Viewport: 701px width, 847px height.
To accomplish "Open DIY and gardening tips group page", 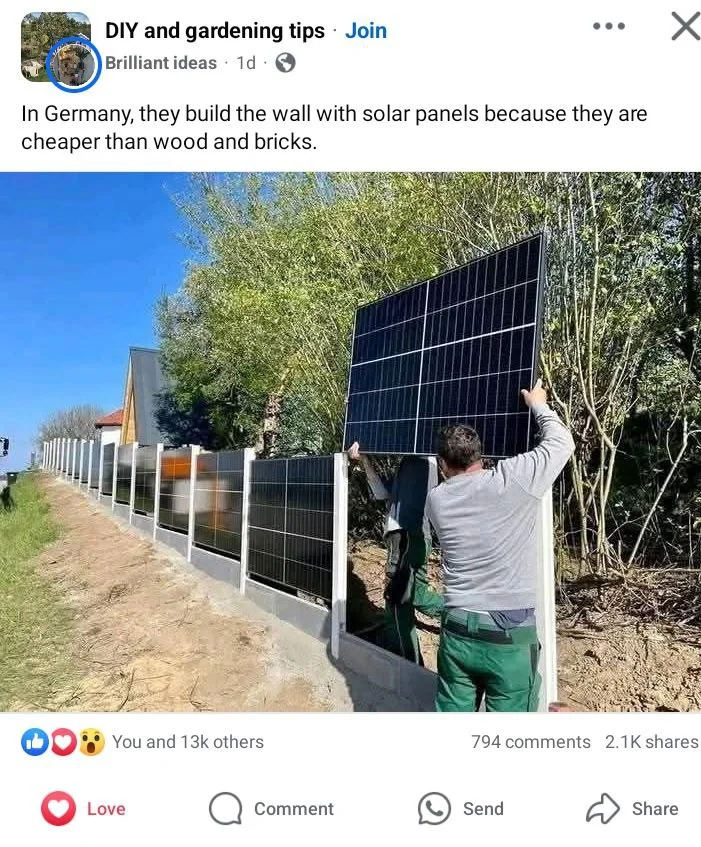I will [215, 31].
